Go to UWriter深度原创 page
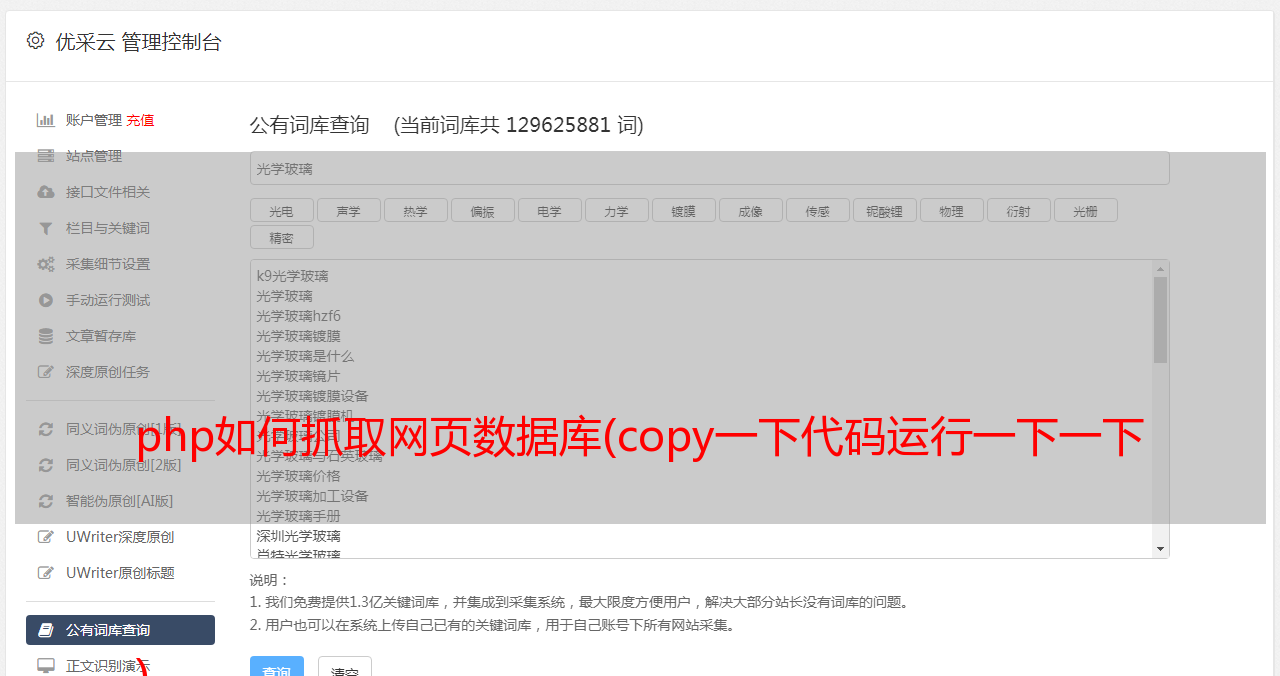The width and height of the screenshot is (1280, 676). [x=120, y=537]
